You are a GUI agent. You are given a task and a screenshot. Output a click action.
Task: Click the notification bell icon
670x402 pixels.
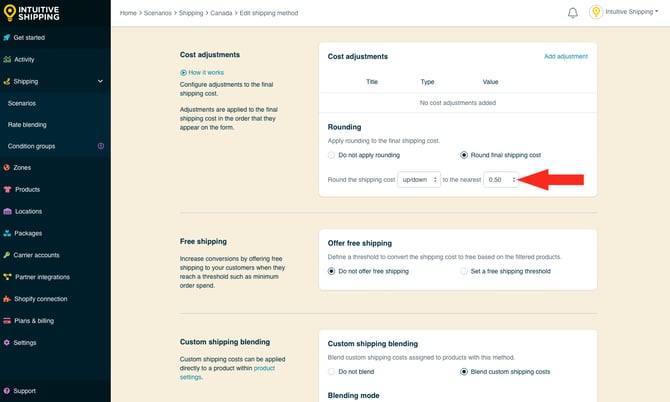(573, 13)
